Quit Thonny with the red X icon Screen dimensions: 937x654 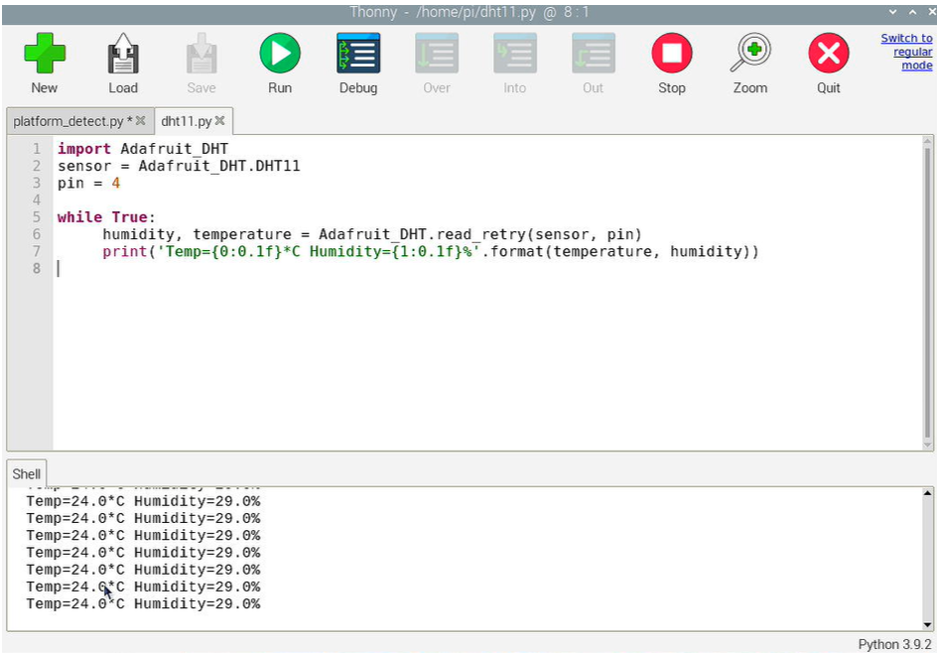click(x=829, y=53)
